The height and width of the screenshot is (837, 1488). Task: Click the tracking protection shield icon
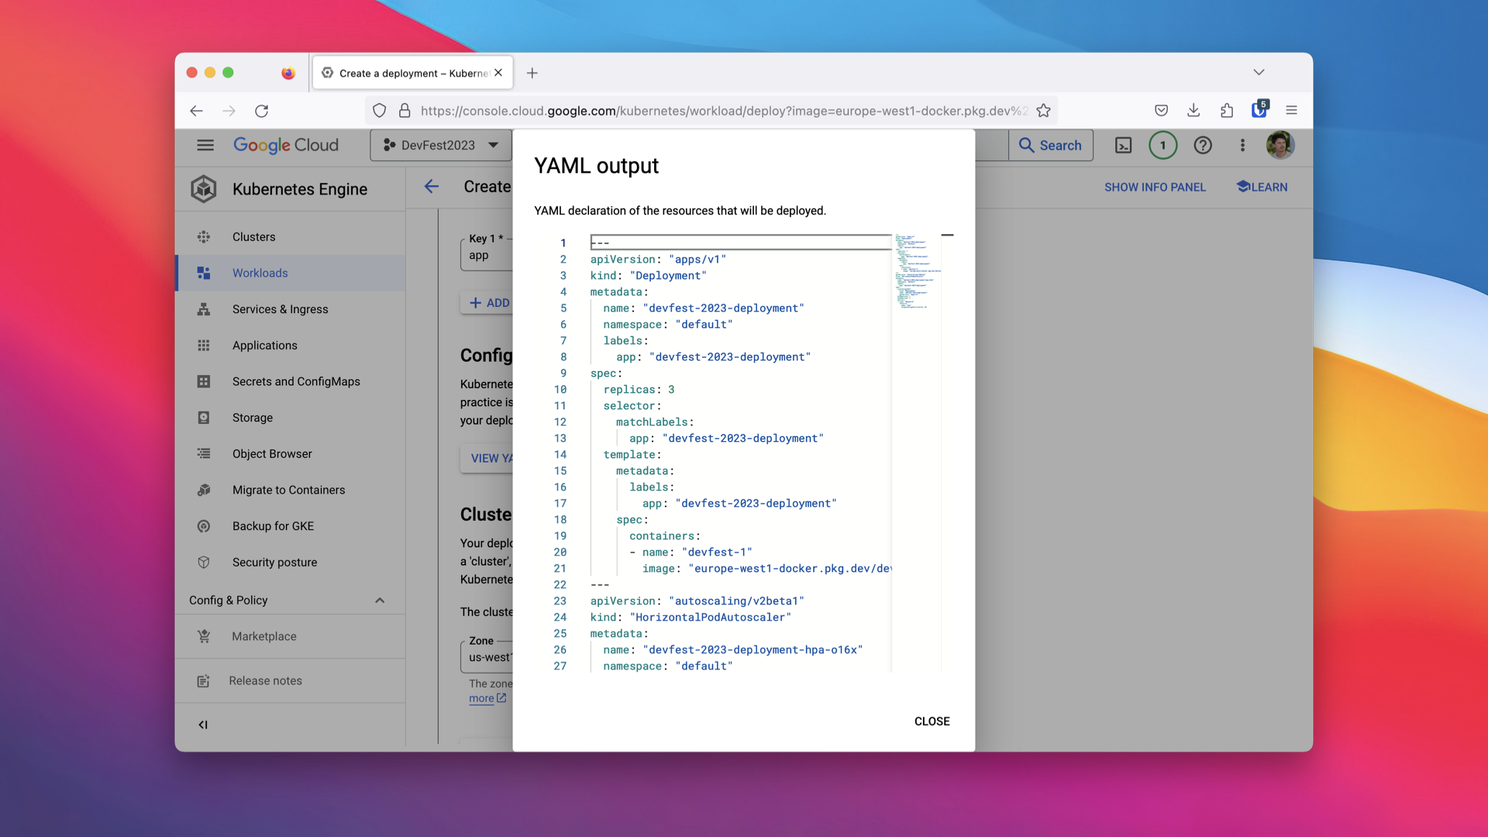tap(379, 111)
